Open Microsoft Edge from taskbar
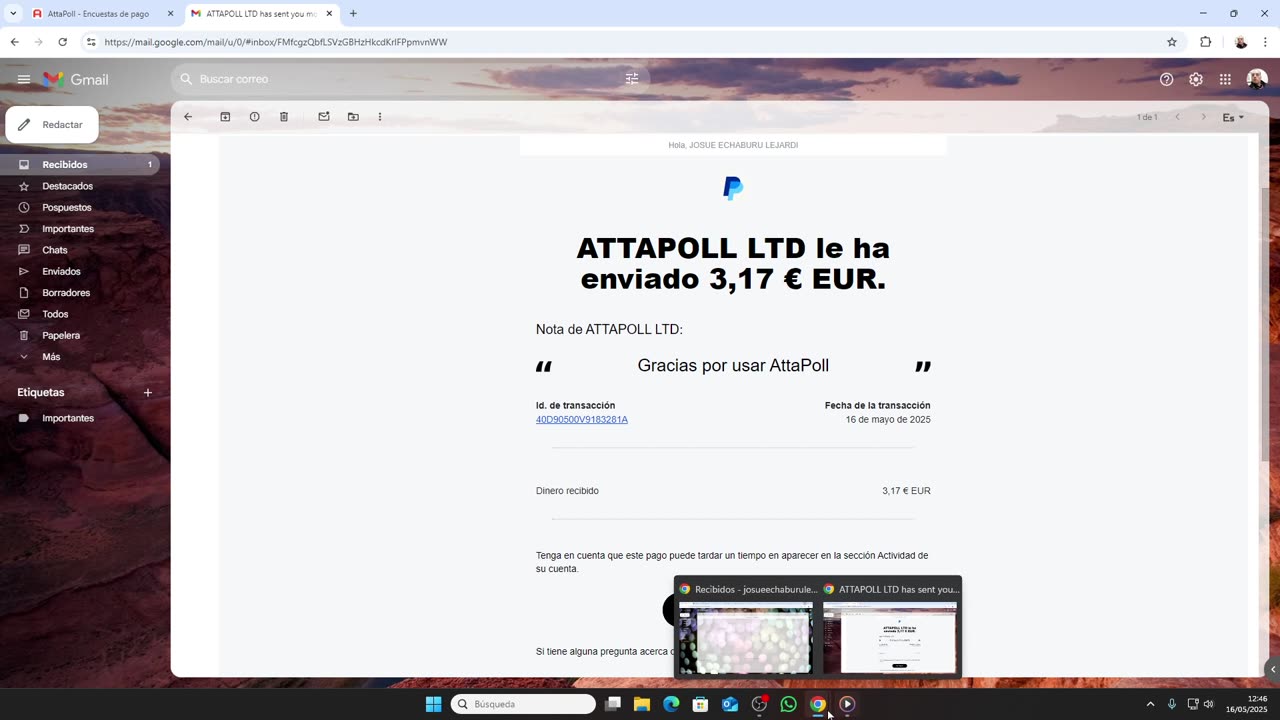Image resolution: width=1280 pixels, height=720 pixels. click(x=671, y=704)
